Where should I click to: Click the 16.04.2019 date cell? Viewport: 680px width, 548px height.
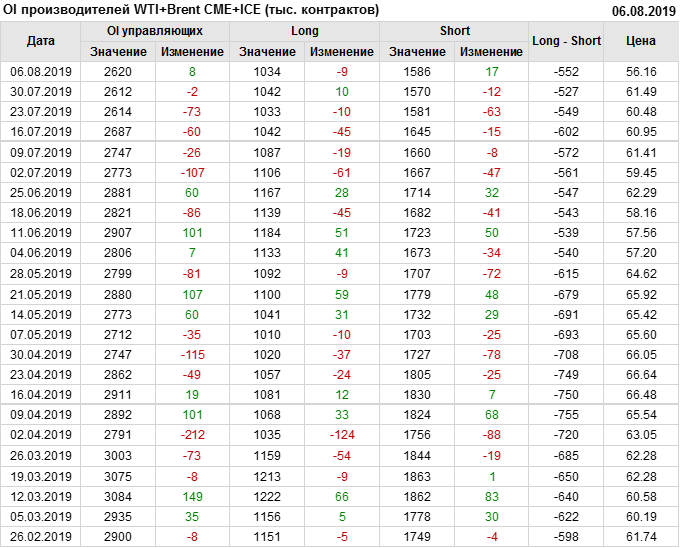click(41, 394)
